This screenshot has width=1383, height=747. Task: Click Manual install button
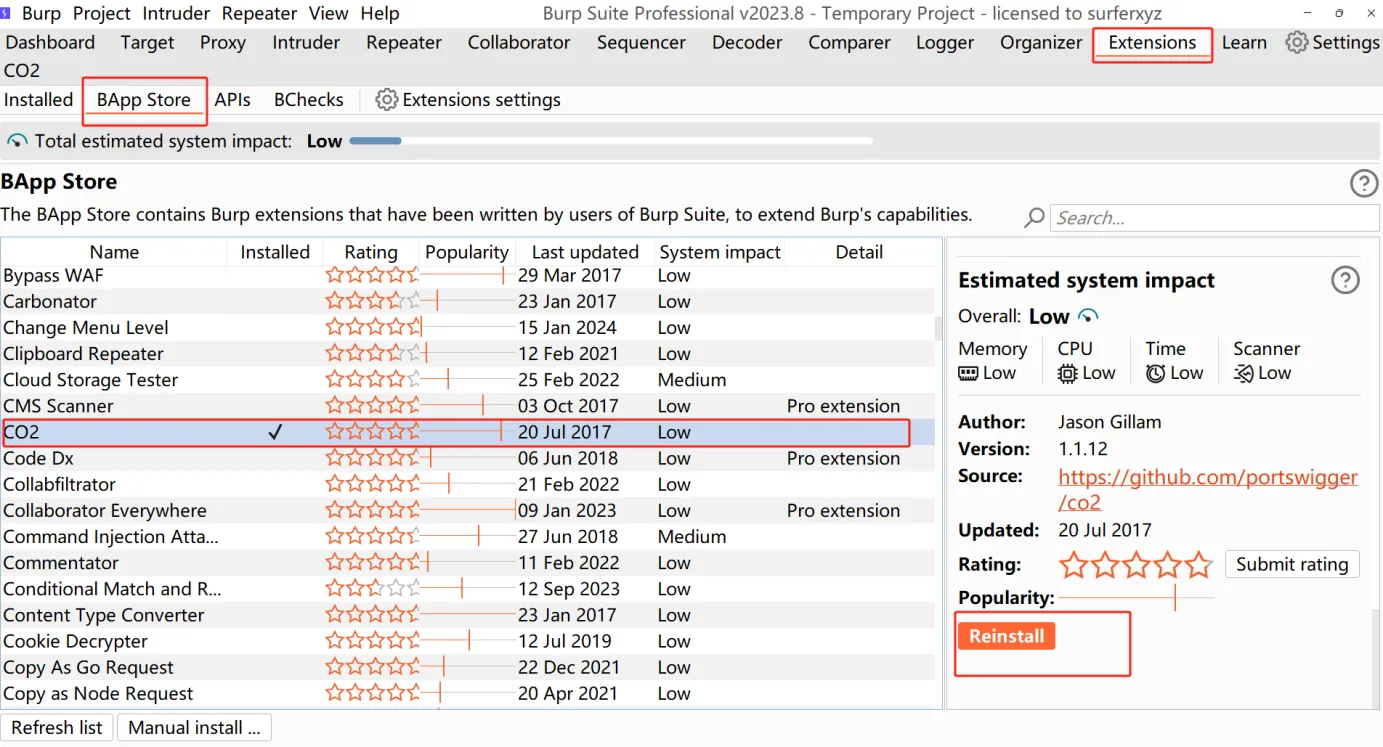pos(194,728)
